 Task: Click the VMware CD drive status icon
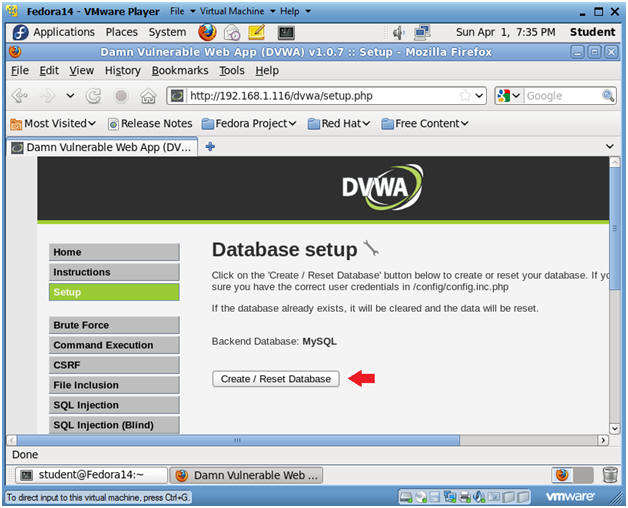coord(421,497)
